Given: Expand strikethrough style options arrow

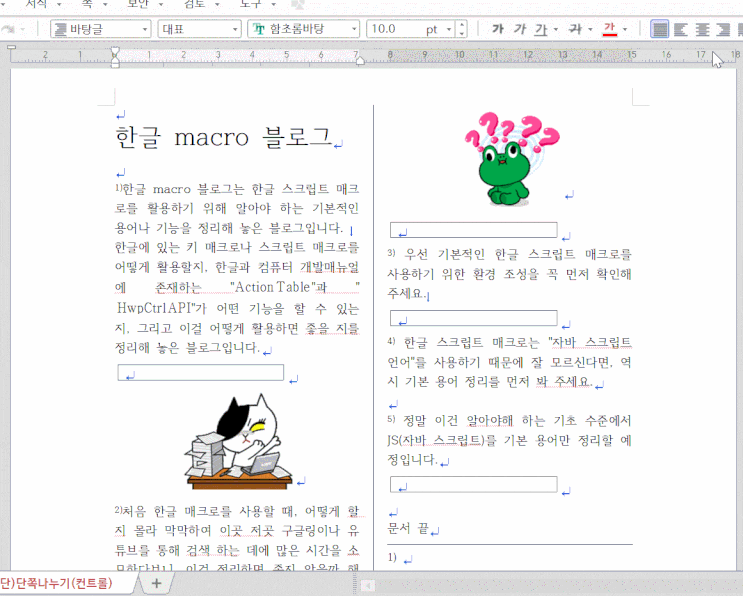Looking at the screenshot, I should pos(590,29).
